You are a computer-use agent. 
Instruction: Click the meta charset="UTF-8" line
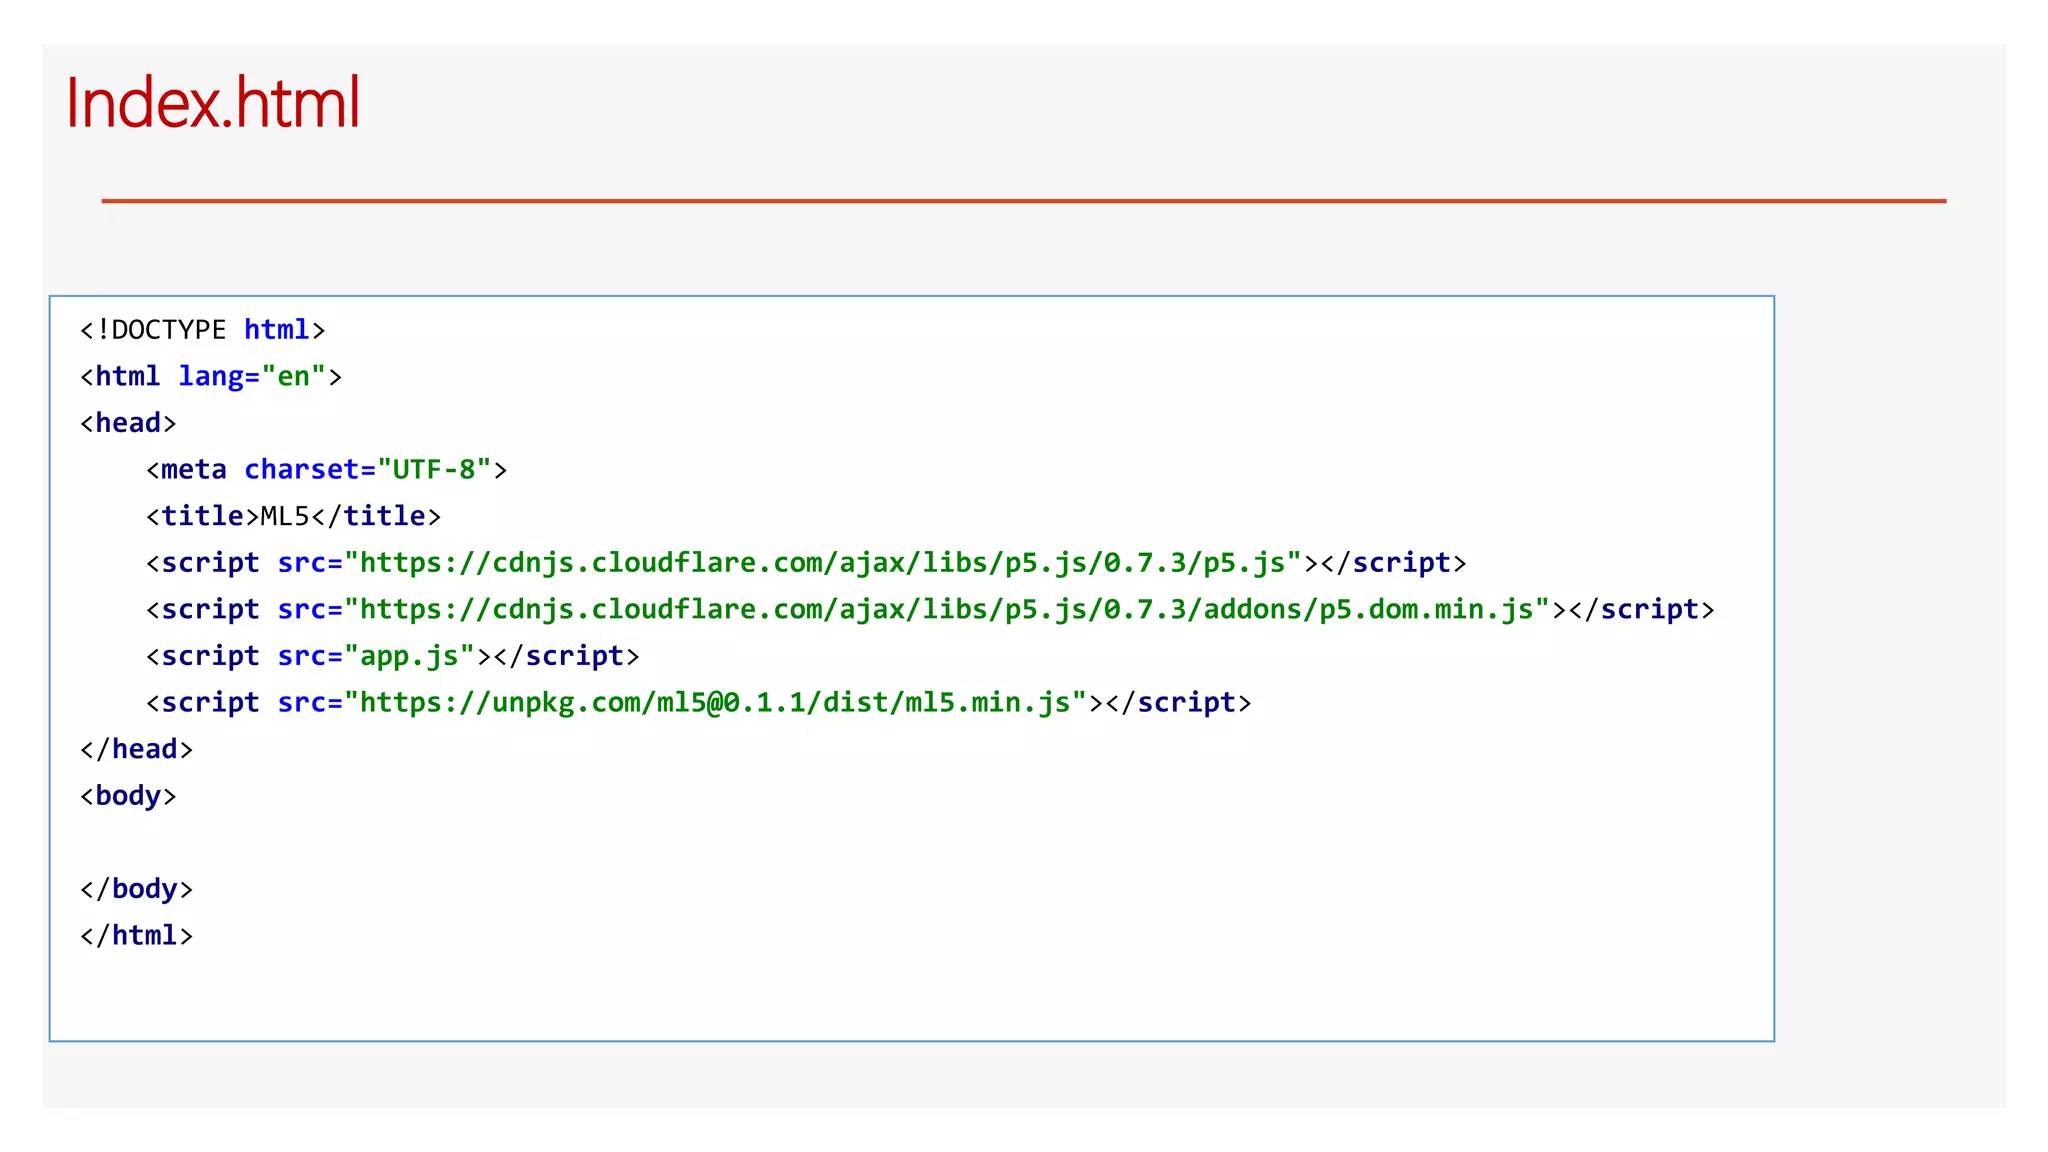click(327, 470)
